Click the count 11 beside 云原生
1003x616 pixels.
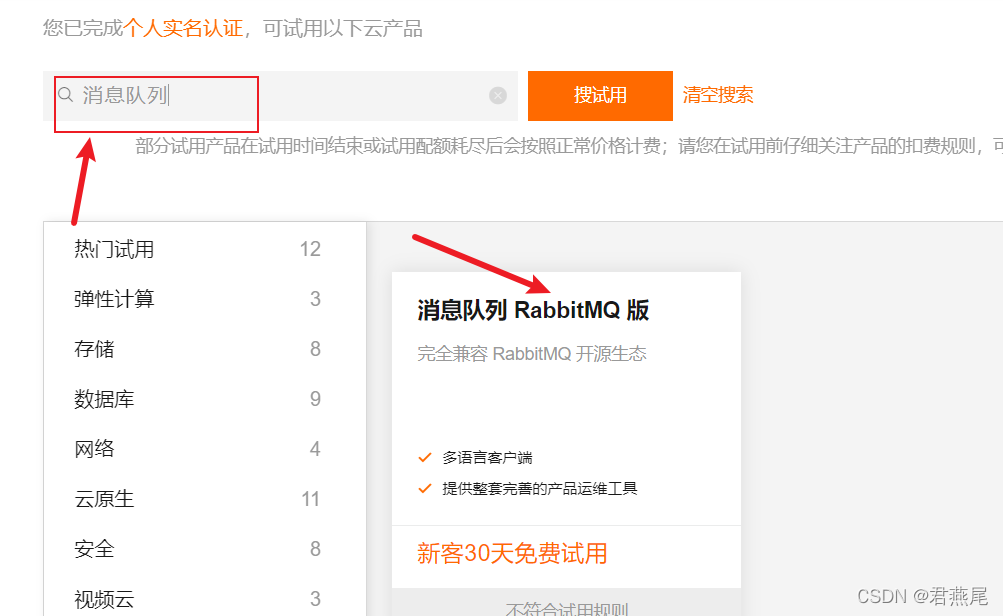click(310, 499)
